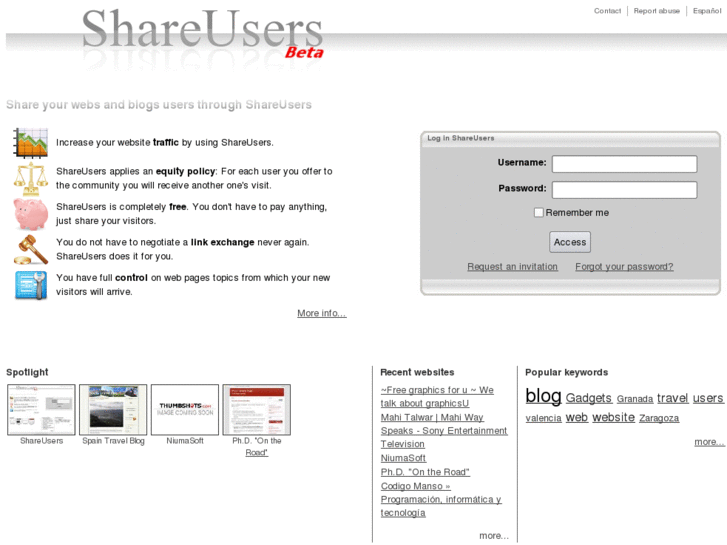Select the valencia keyword

pyautogui.click(x=543, y=418)
